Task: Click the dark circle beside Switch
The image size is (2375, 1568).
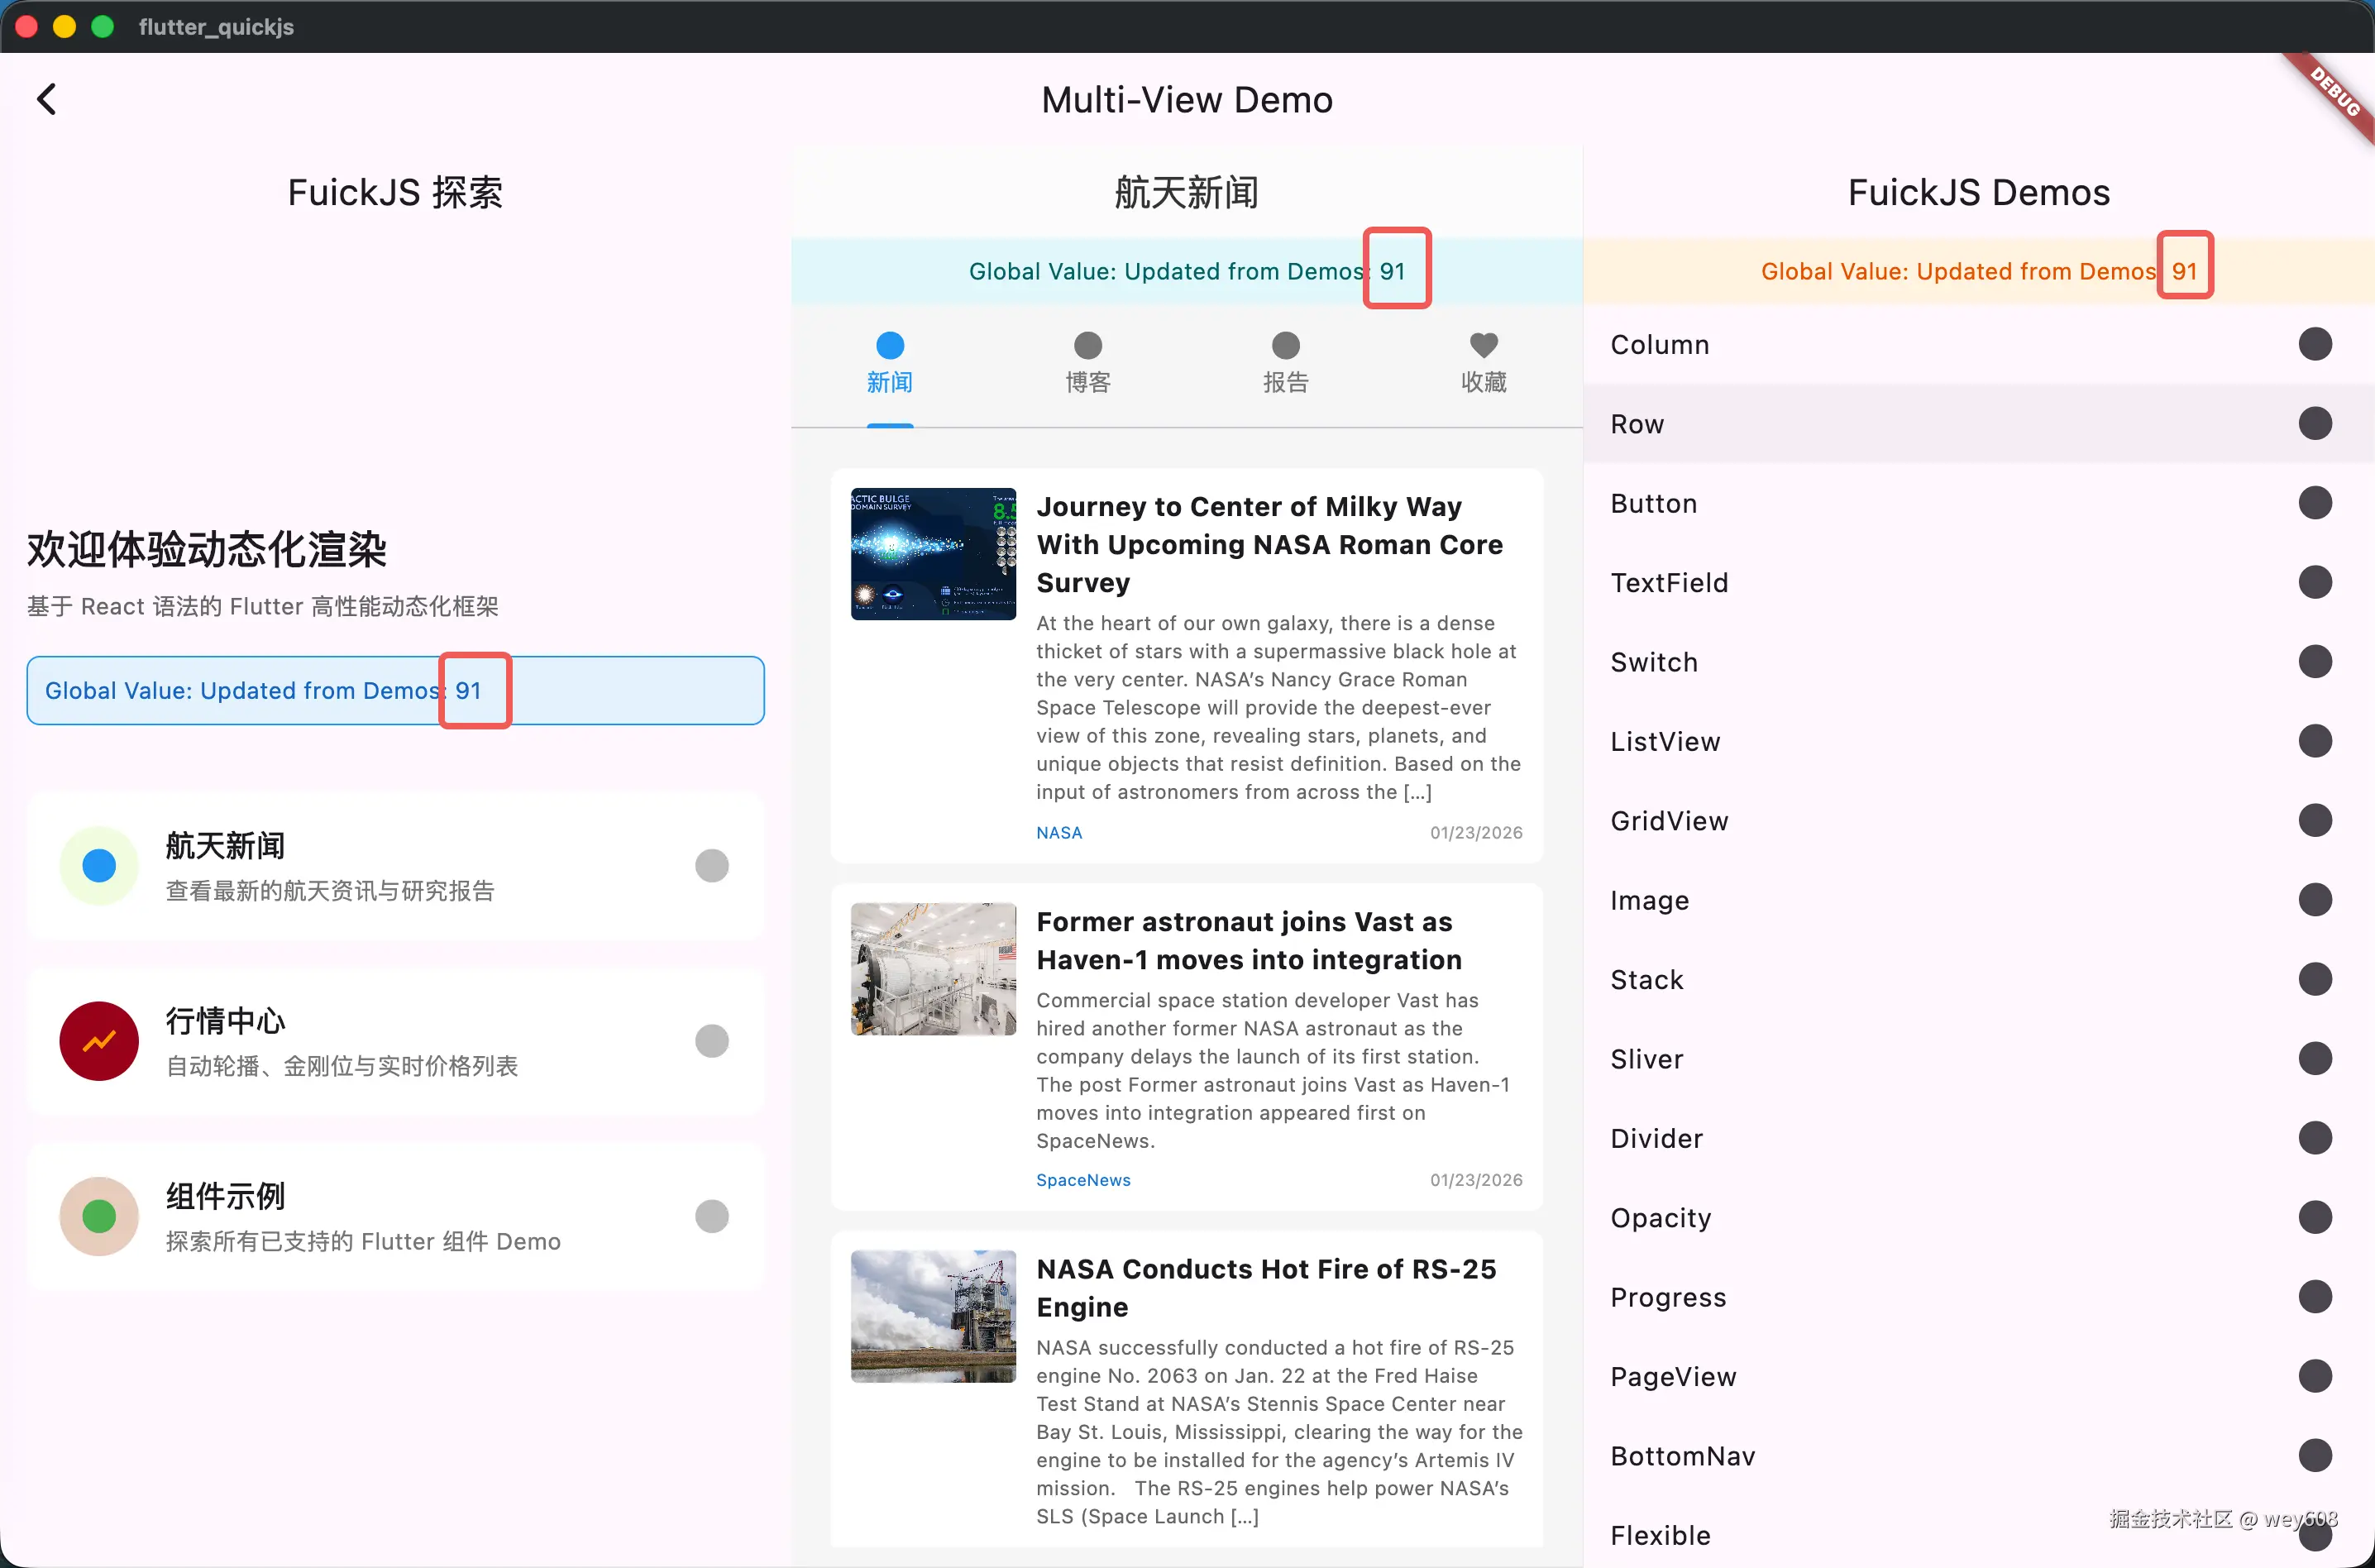Action: point(2314,662)
